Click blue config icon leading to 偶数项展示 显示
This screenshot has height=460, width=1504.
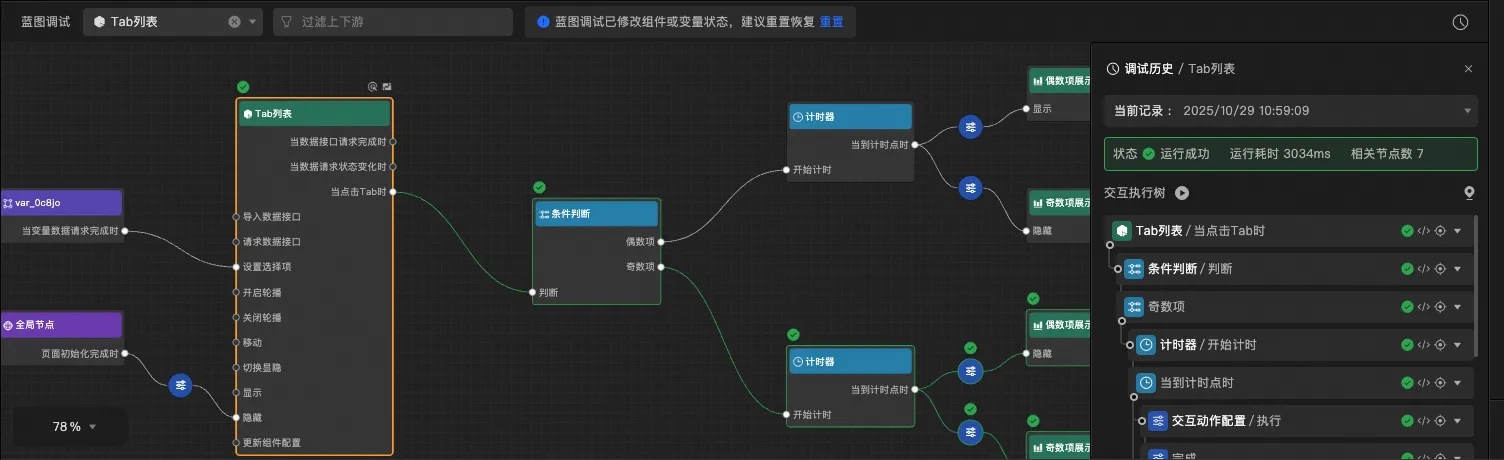[970, 126]
